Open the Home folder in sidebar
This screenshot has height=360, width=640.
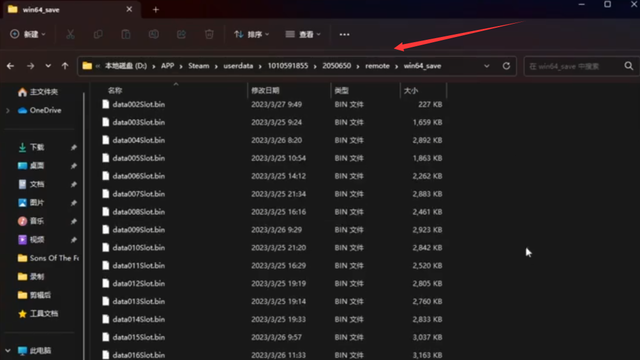pos(38,92)
